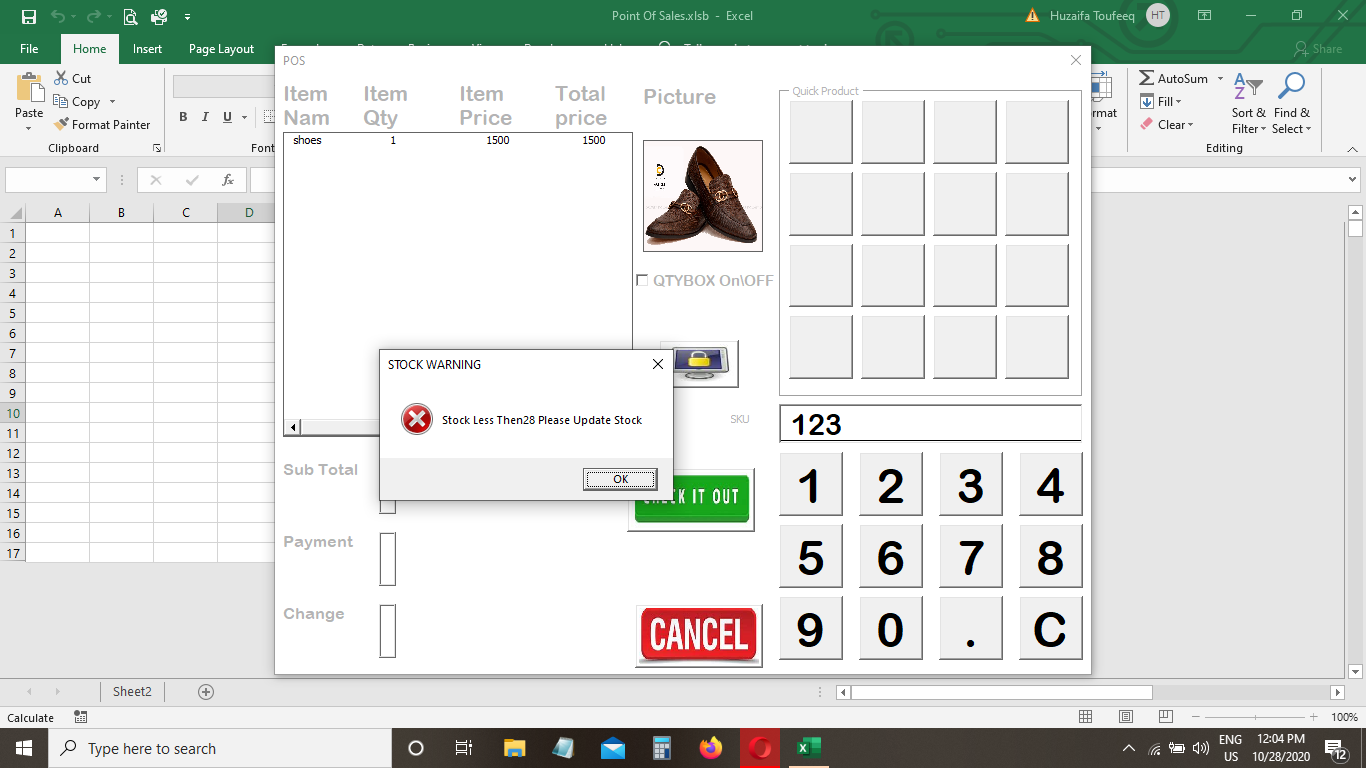1366x768 pixels.
Task: Toggle Italic formatting
Action: point(205,117)
